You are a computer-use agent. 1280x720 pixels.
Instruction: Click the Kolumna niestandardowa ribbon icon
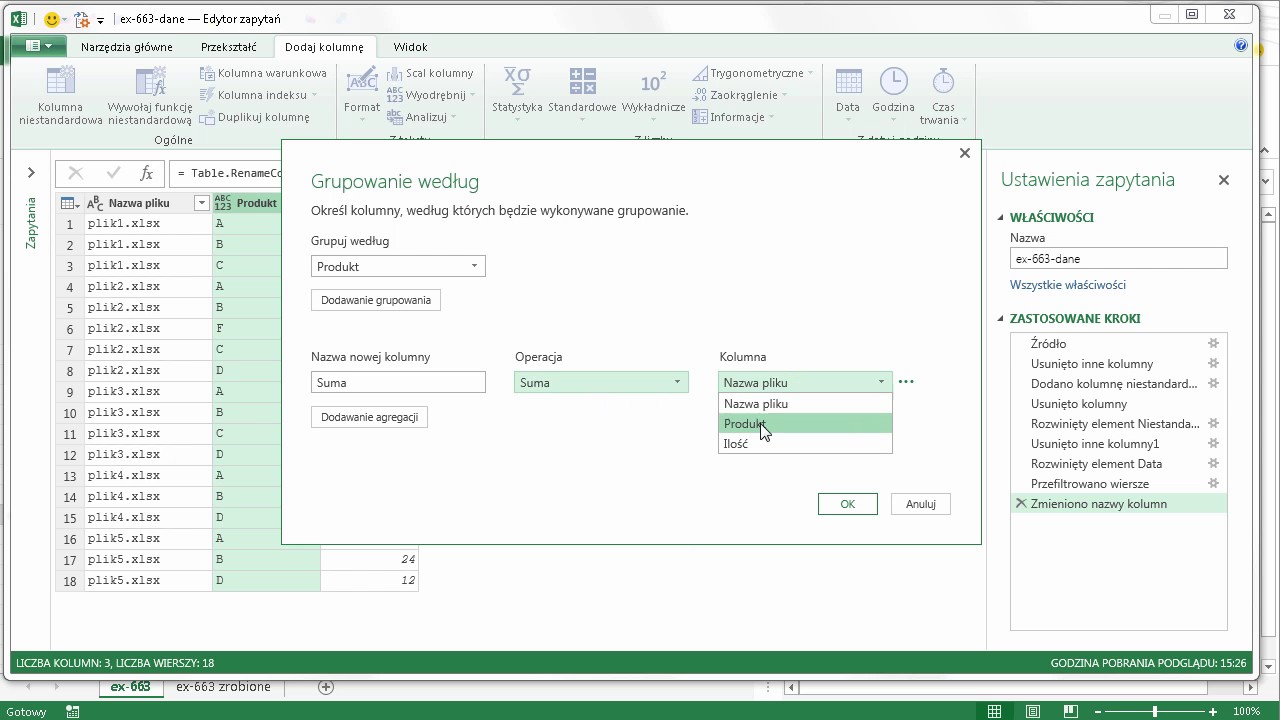[60, 81]
